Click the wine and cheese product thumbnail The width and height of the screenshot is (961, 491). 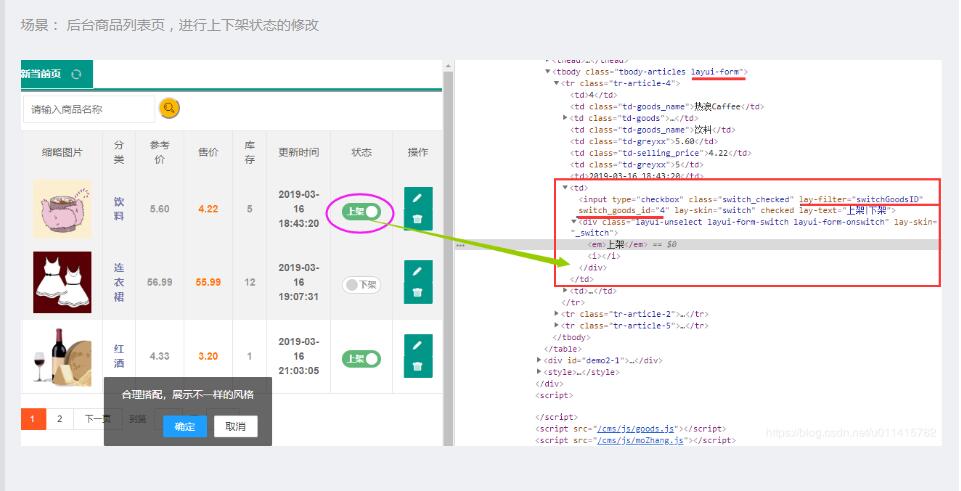coord(62,357)
